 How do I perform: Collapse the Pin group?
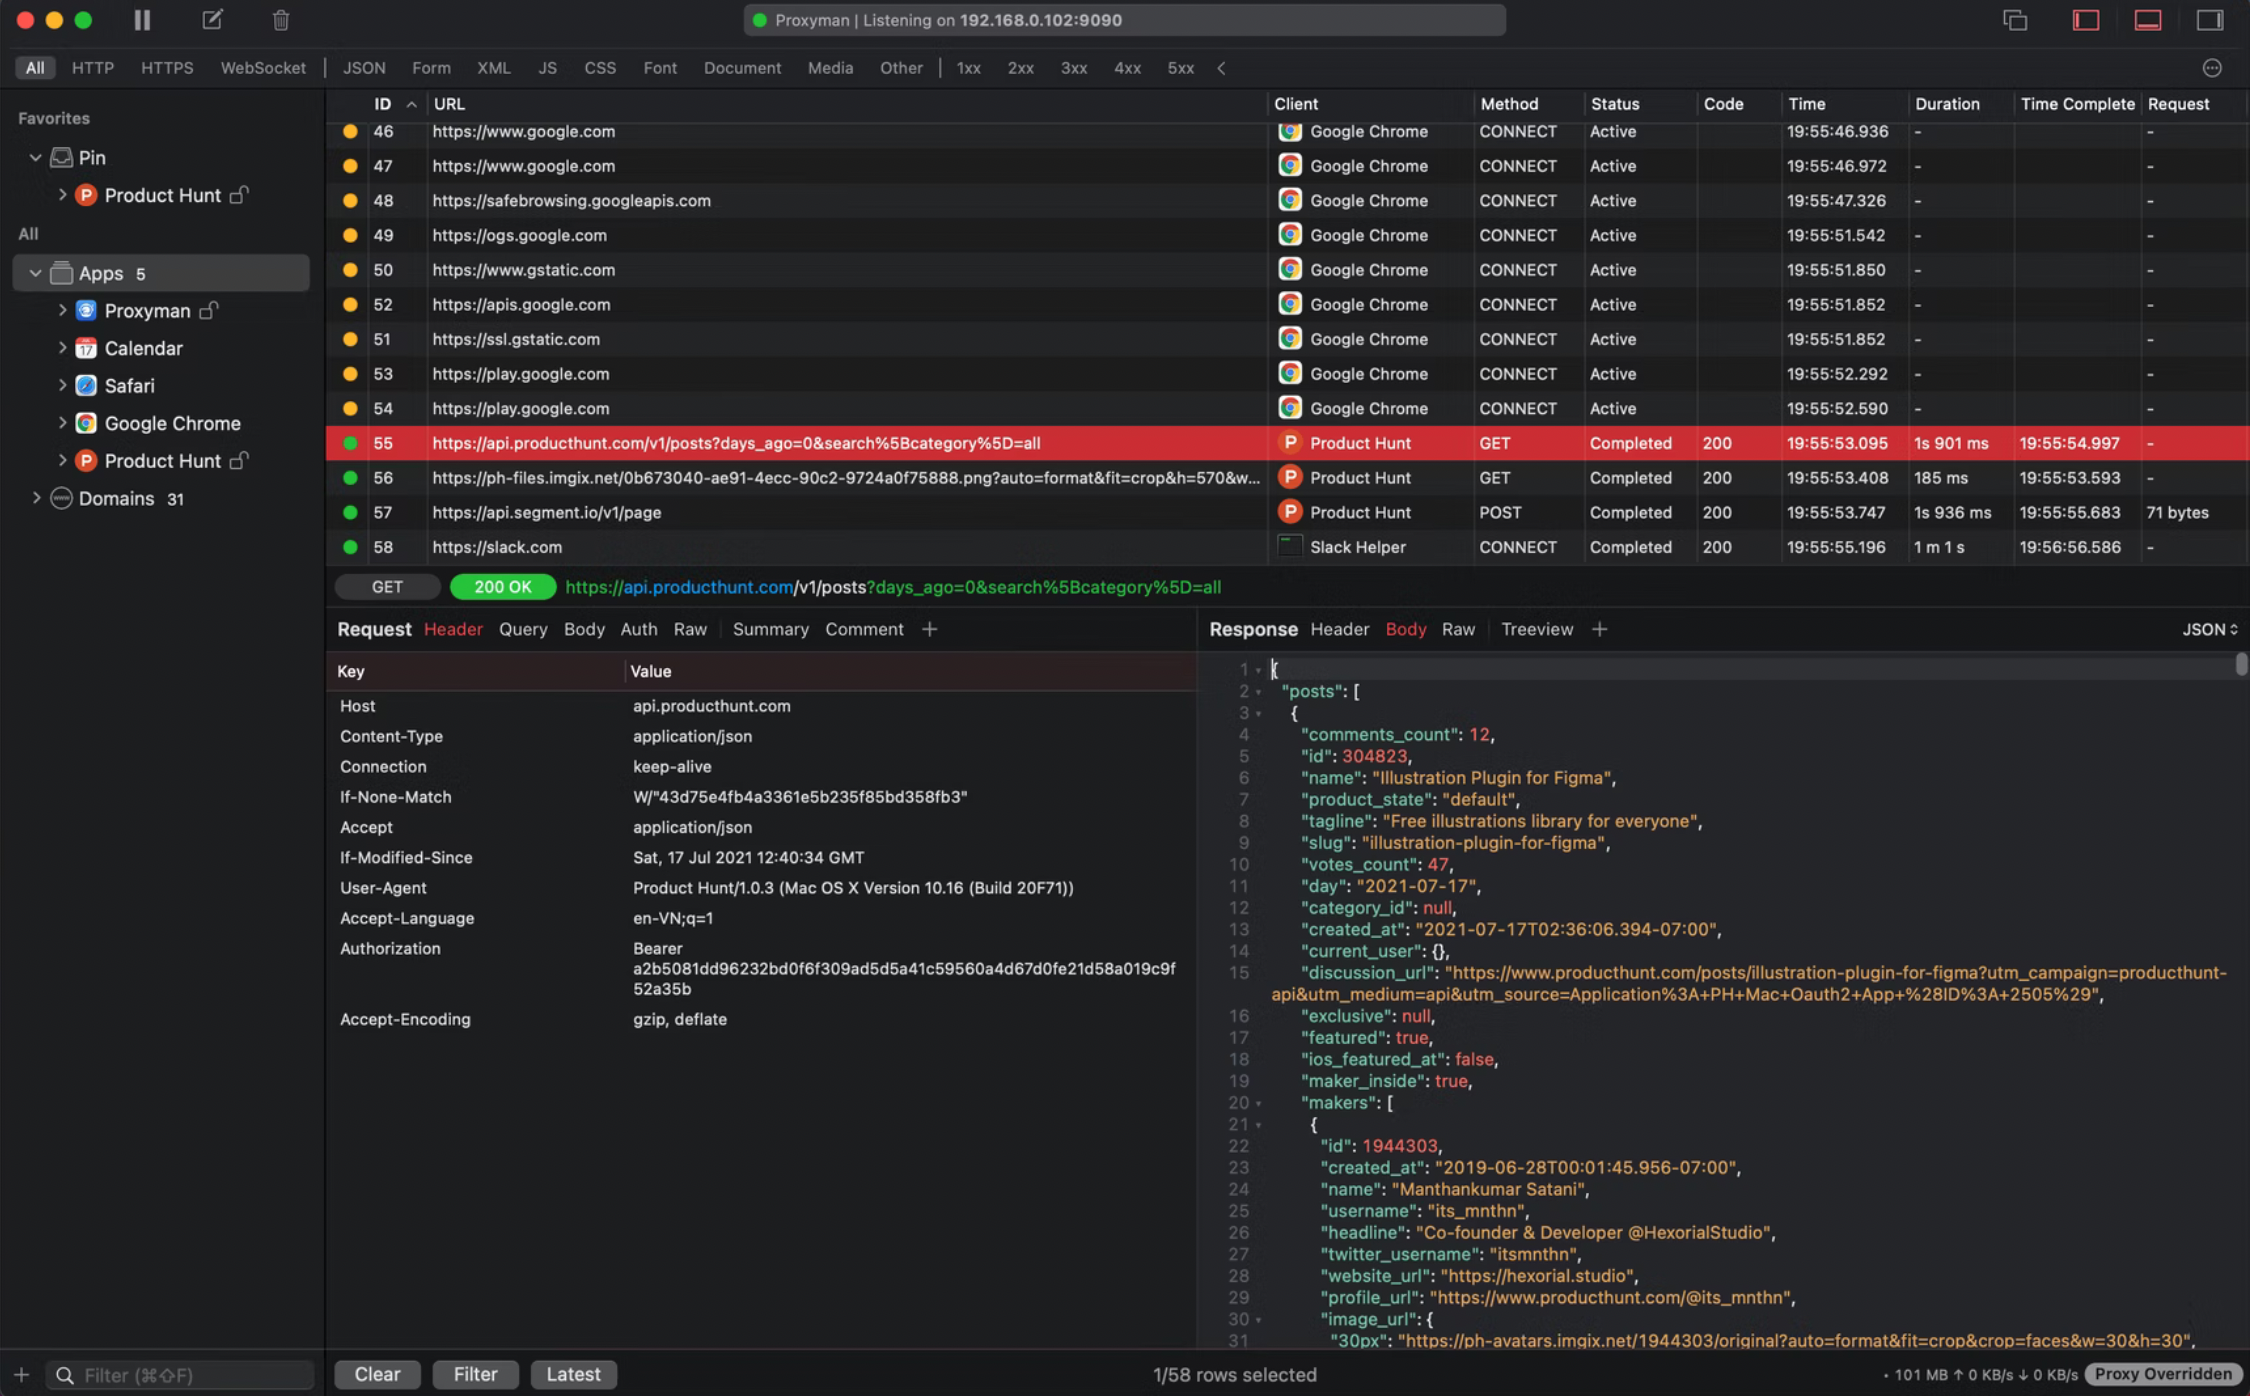click(35, 157)
